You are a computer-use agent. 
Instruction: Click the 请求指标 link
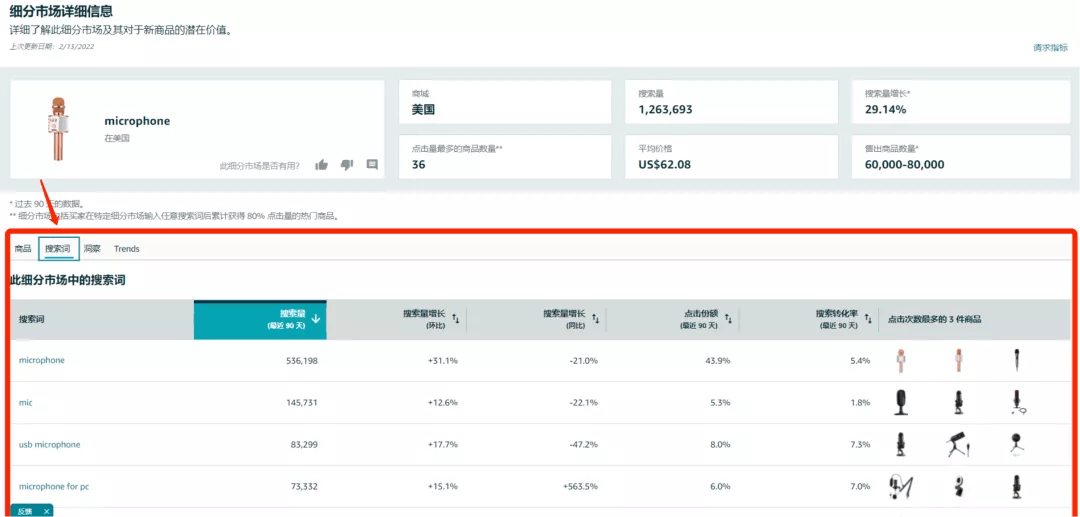click(x=1050, y=47)
